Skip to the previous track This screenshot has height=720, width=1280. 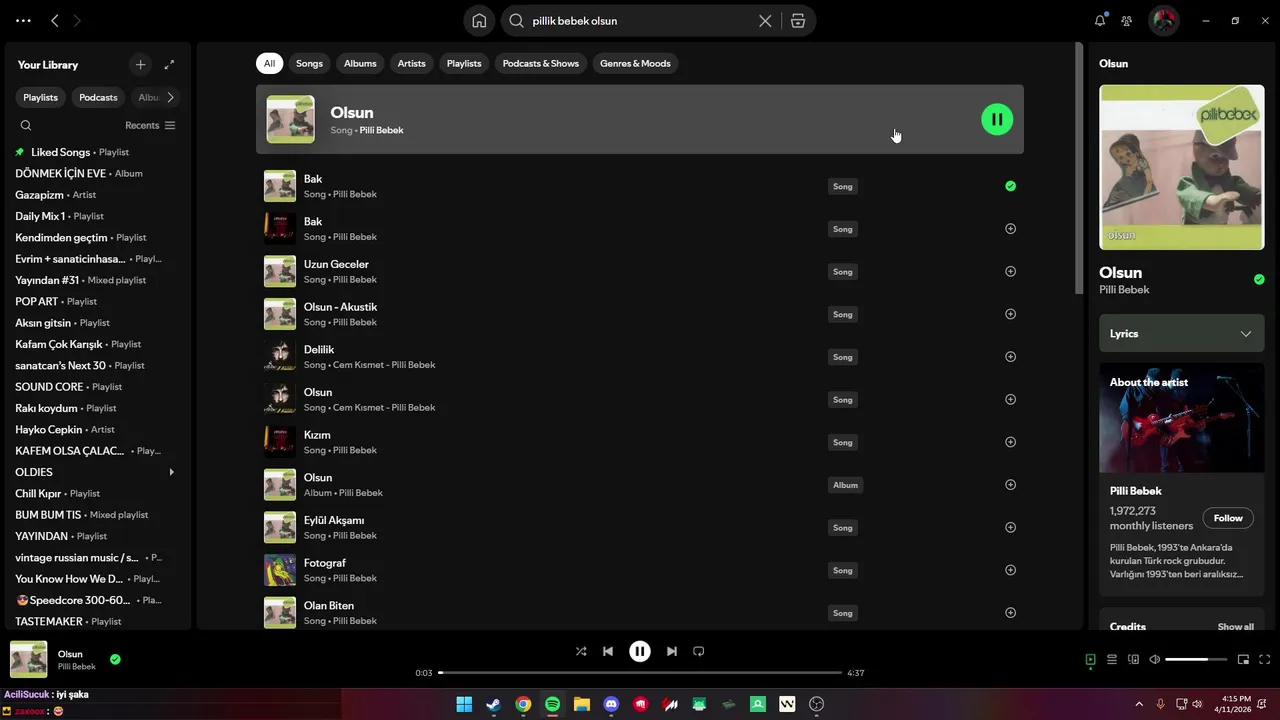tap(608, 651)
